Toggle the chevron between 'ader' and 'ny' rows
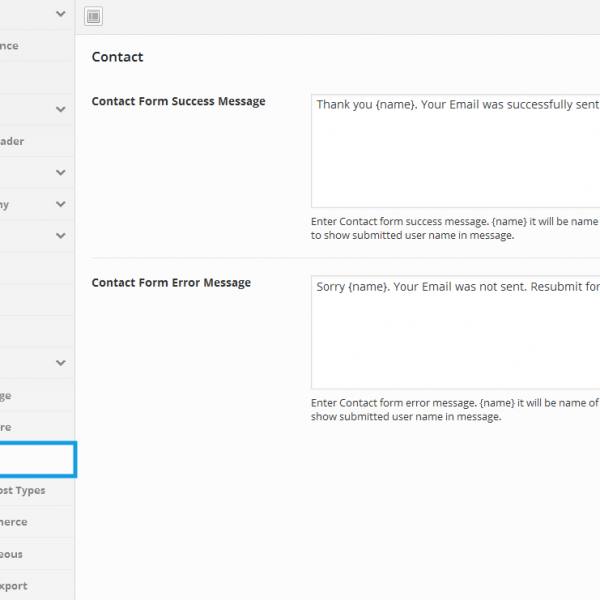This screenshot has width=600, height=600. [61, 172]
